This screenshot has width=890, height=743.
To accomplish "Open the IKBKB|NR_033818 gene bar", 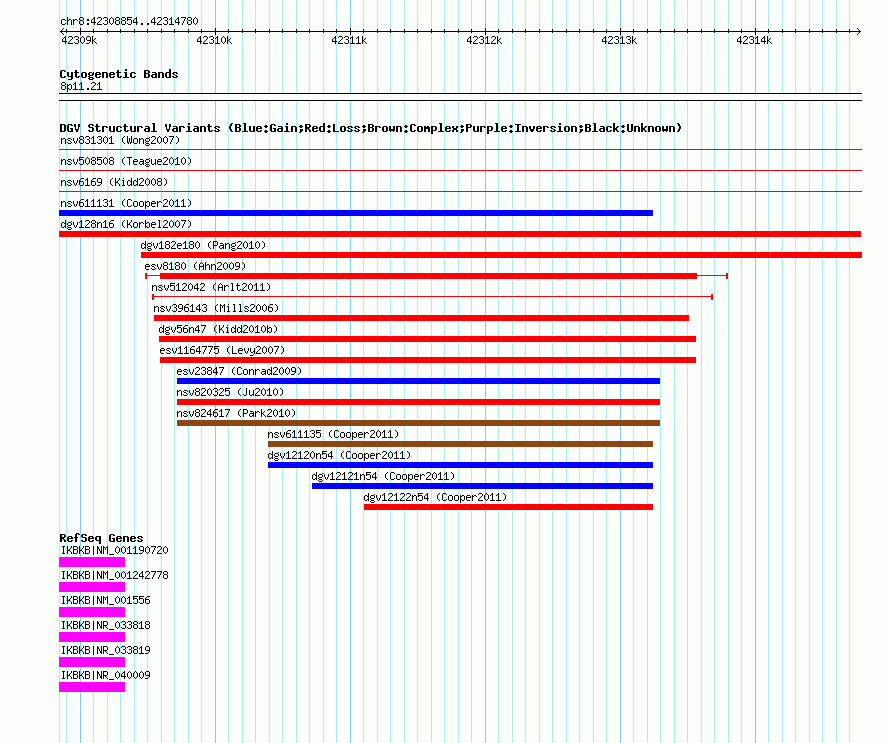I will point(92,637).
